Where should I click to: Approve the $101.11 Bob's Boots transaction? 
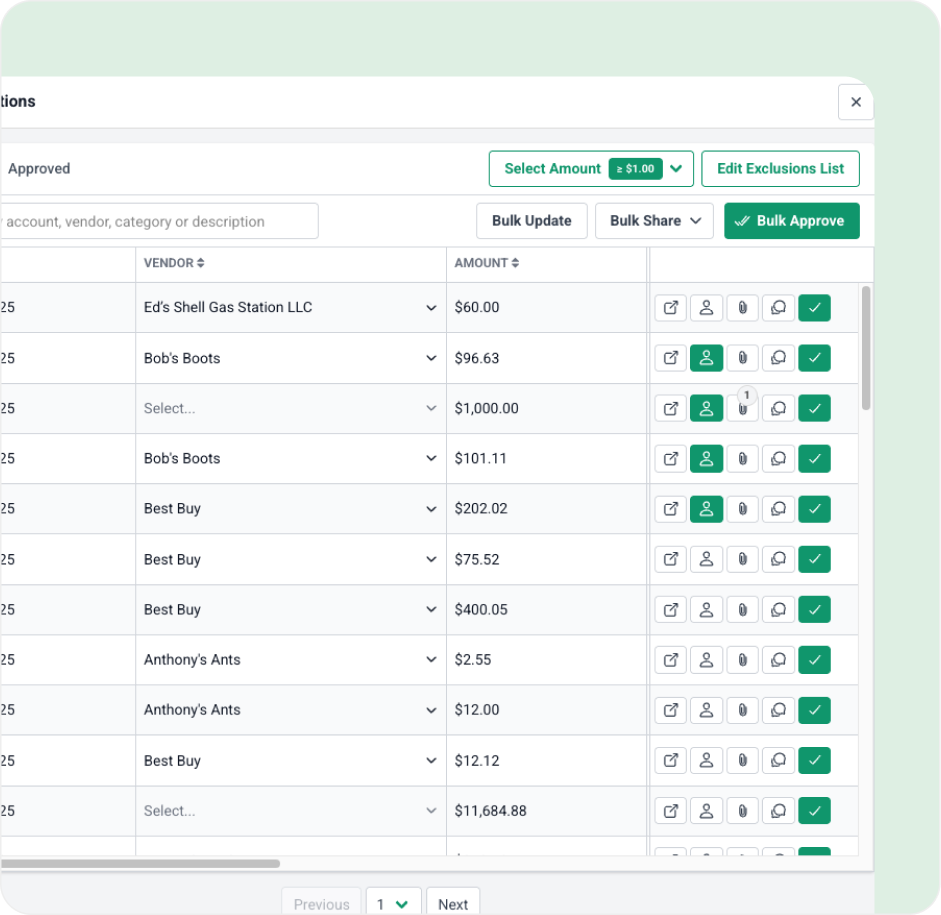click(814, 458)
